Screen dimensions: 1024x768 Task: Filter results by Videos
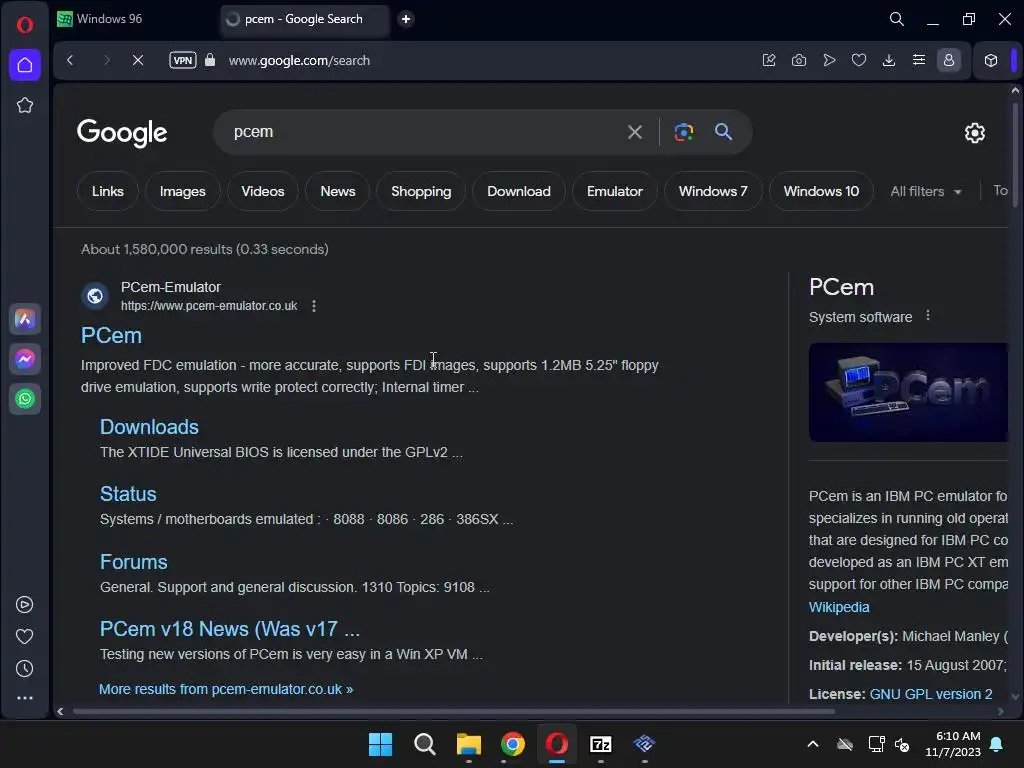263,191
